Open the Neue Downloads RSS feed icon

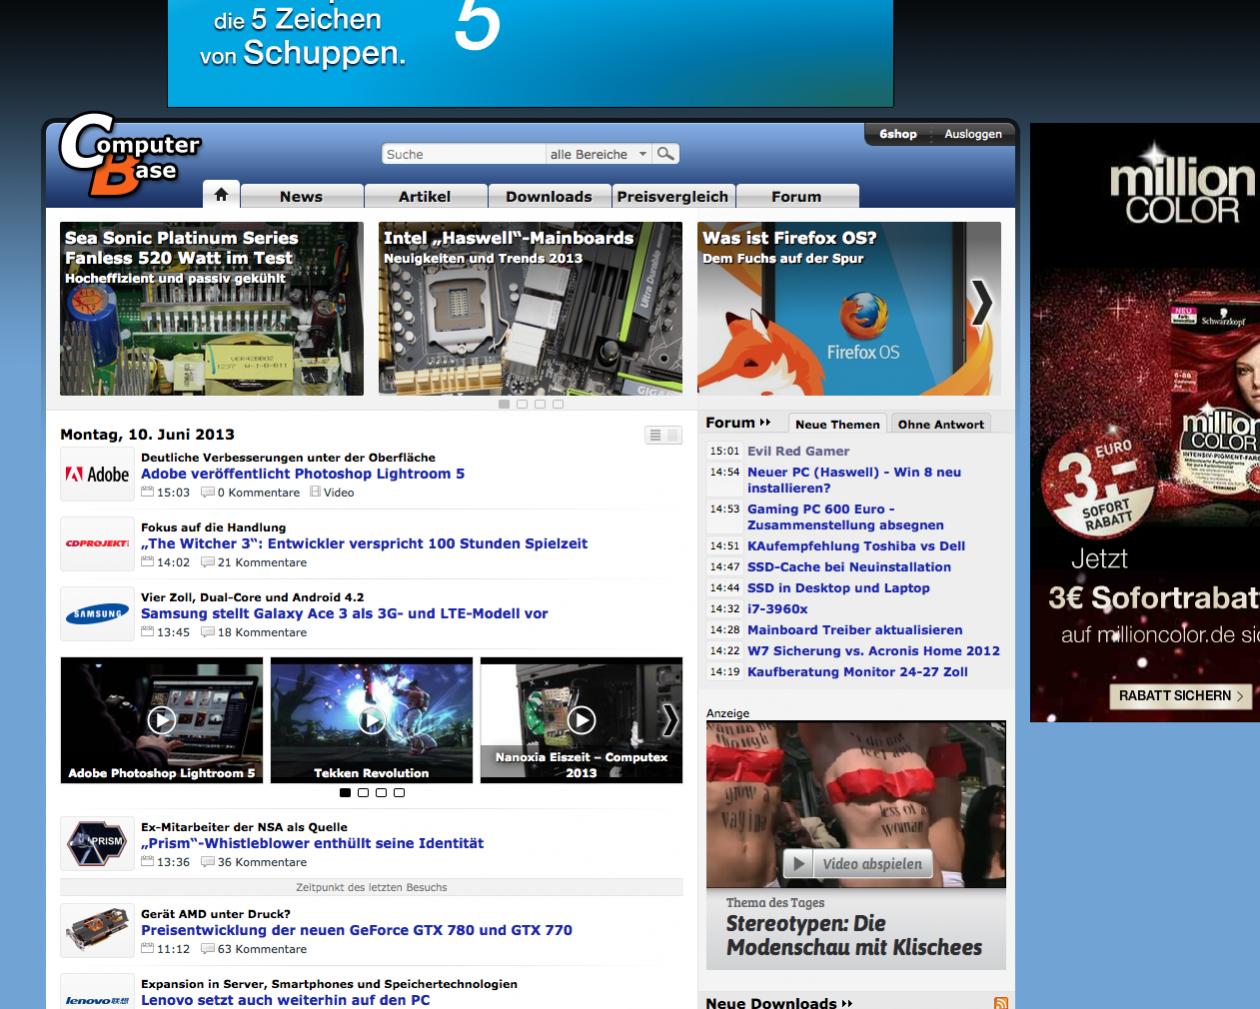tap(1000, 1003)
